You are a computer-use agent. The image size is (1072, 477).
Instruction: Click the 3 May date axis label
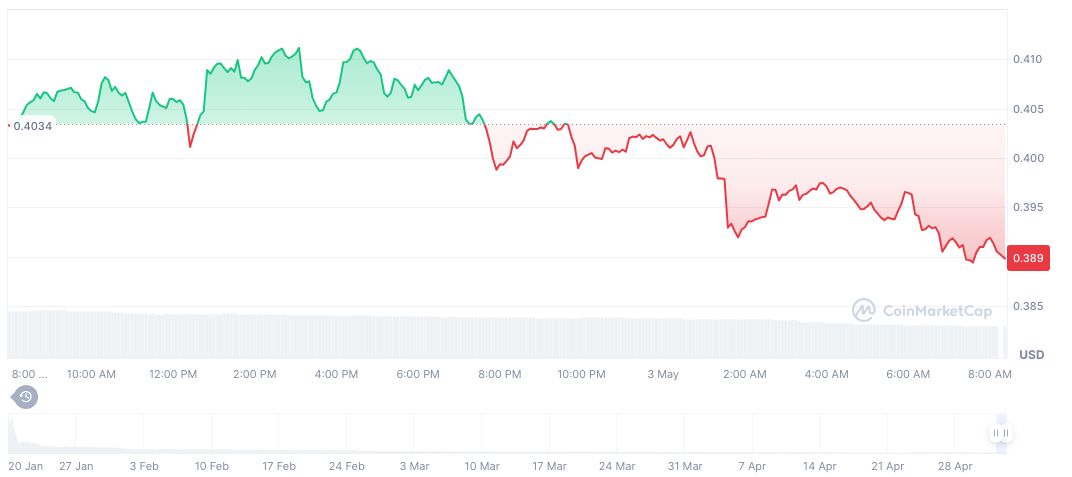663,374
